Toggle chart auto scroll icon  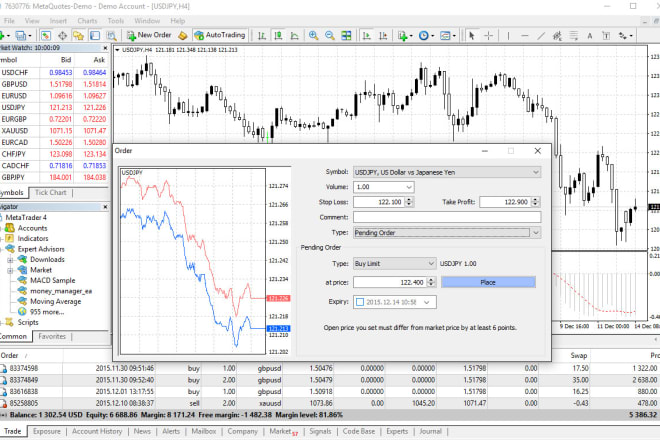[367, 35]
